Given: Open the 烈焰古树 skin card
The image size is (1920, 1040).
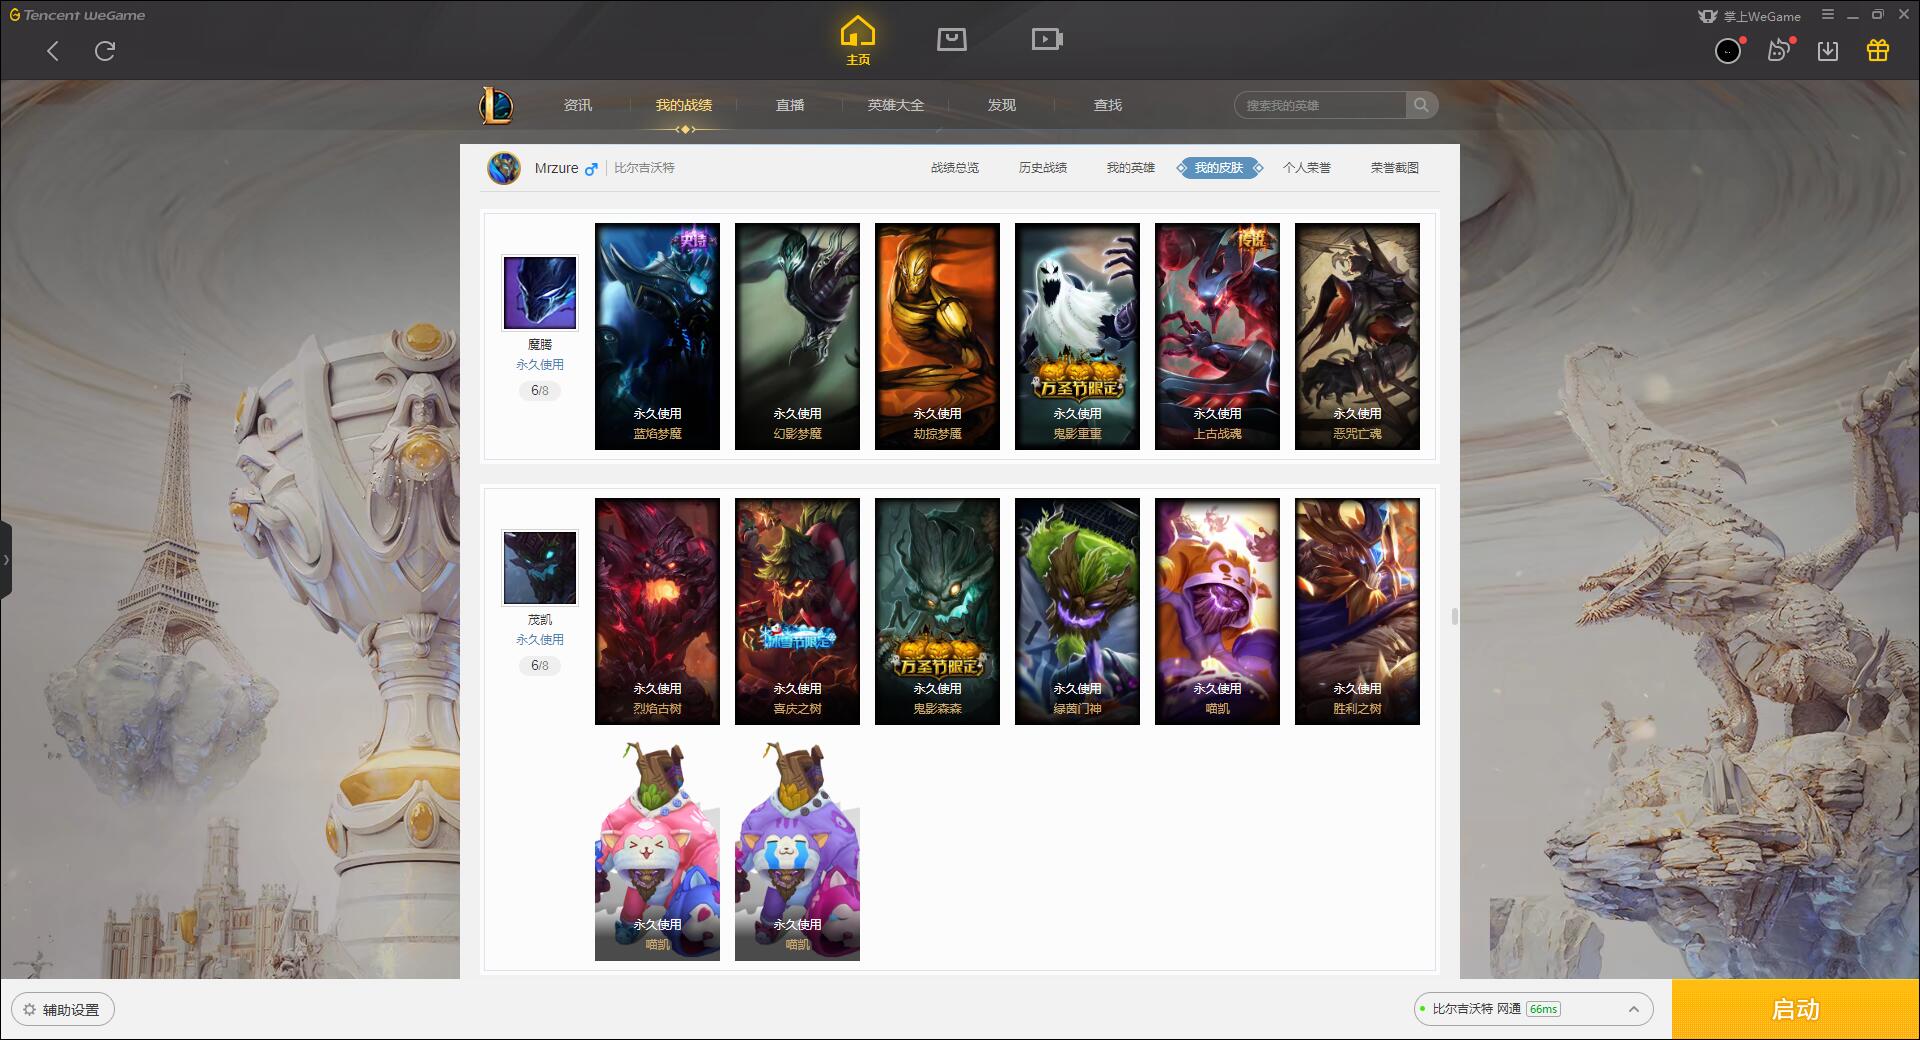Looking at the screenshot, I should 657,611.
